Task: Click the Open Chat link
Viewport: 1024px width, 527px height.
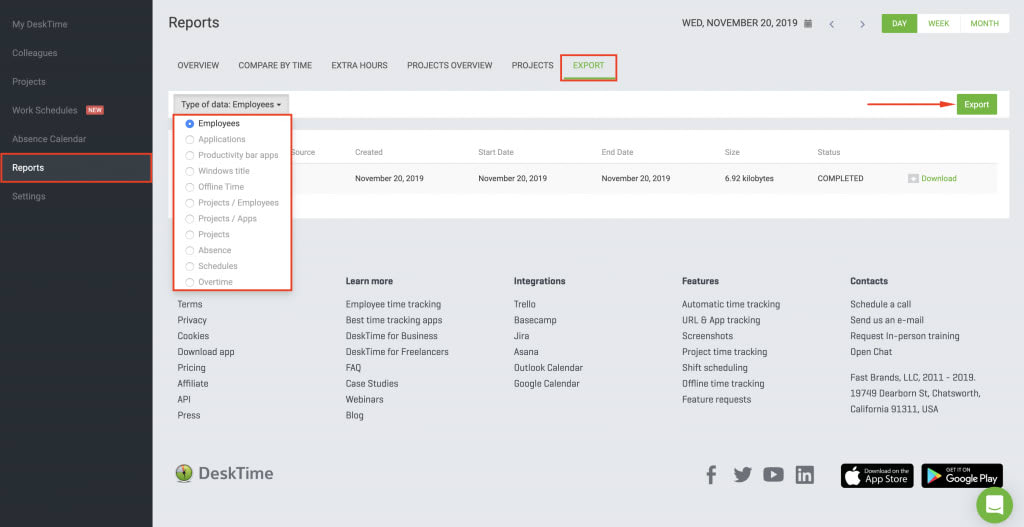Action: coord(871,352)
